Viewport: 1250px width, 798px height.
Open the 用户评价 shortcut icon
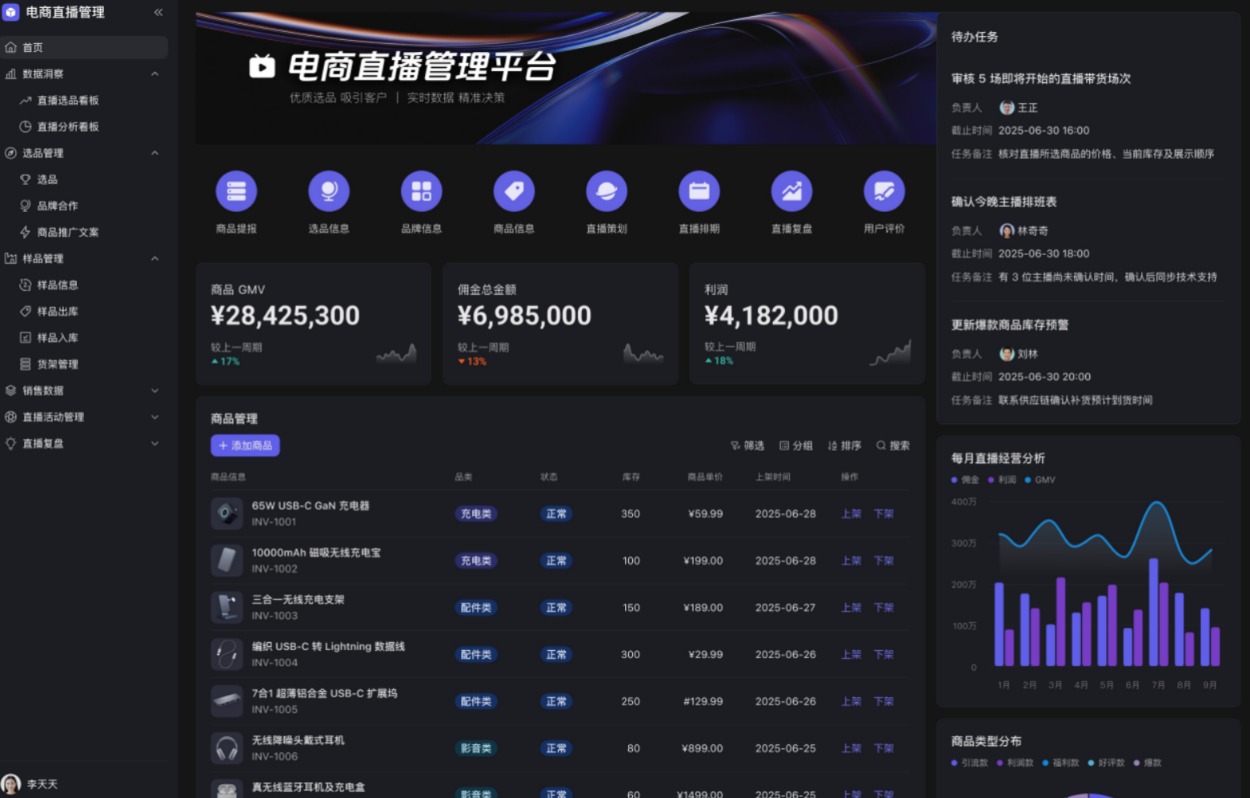[884, 191]
